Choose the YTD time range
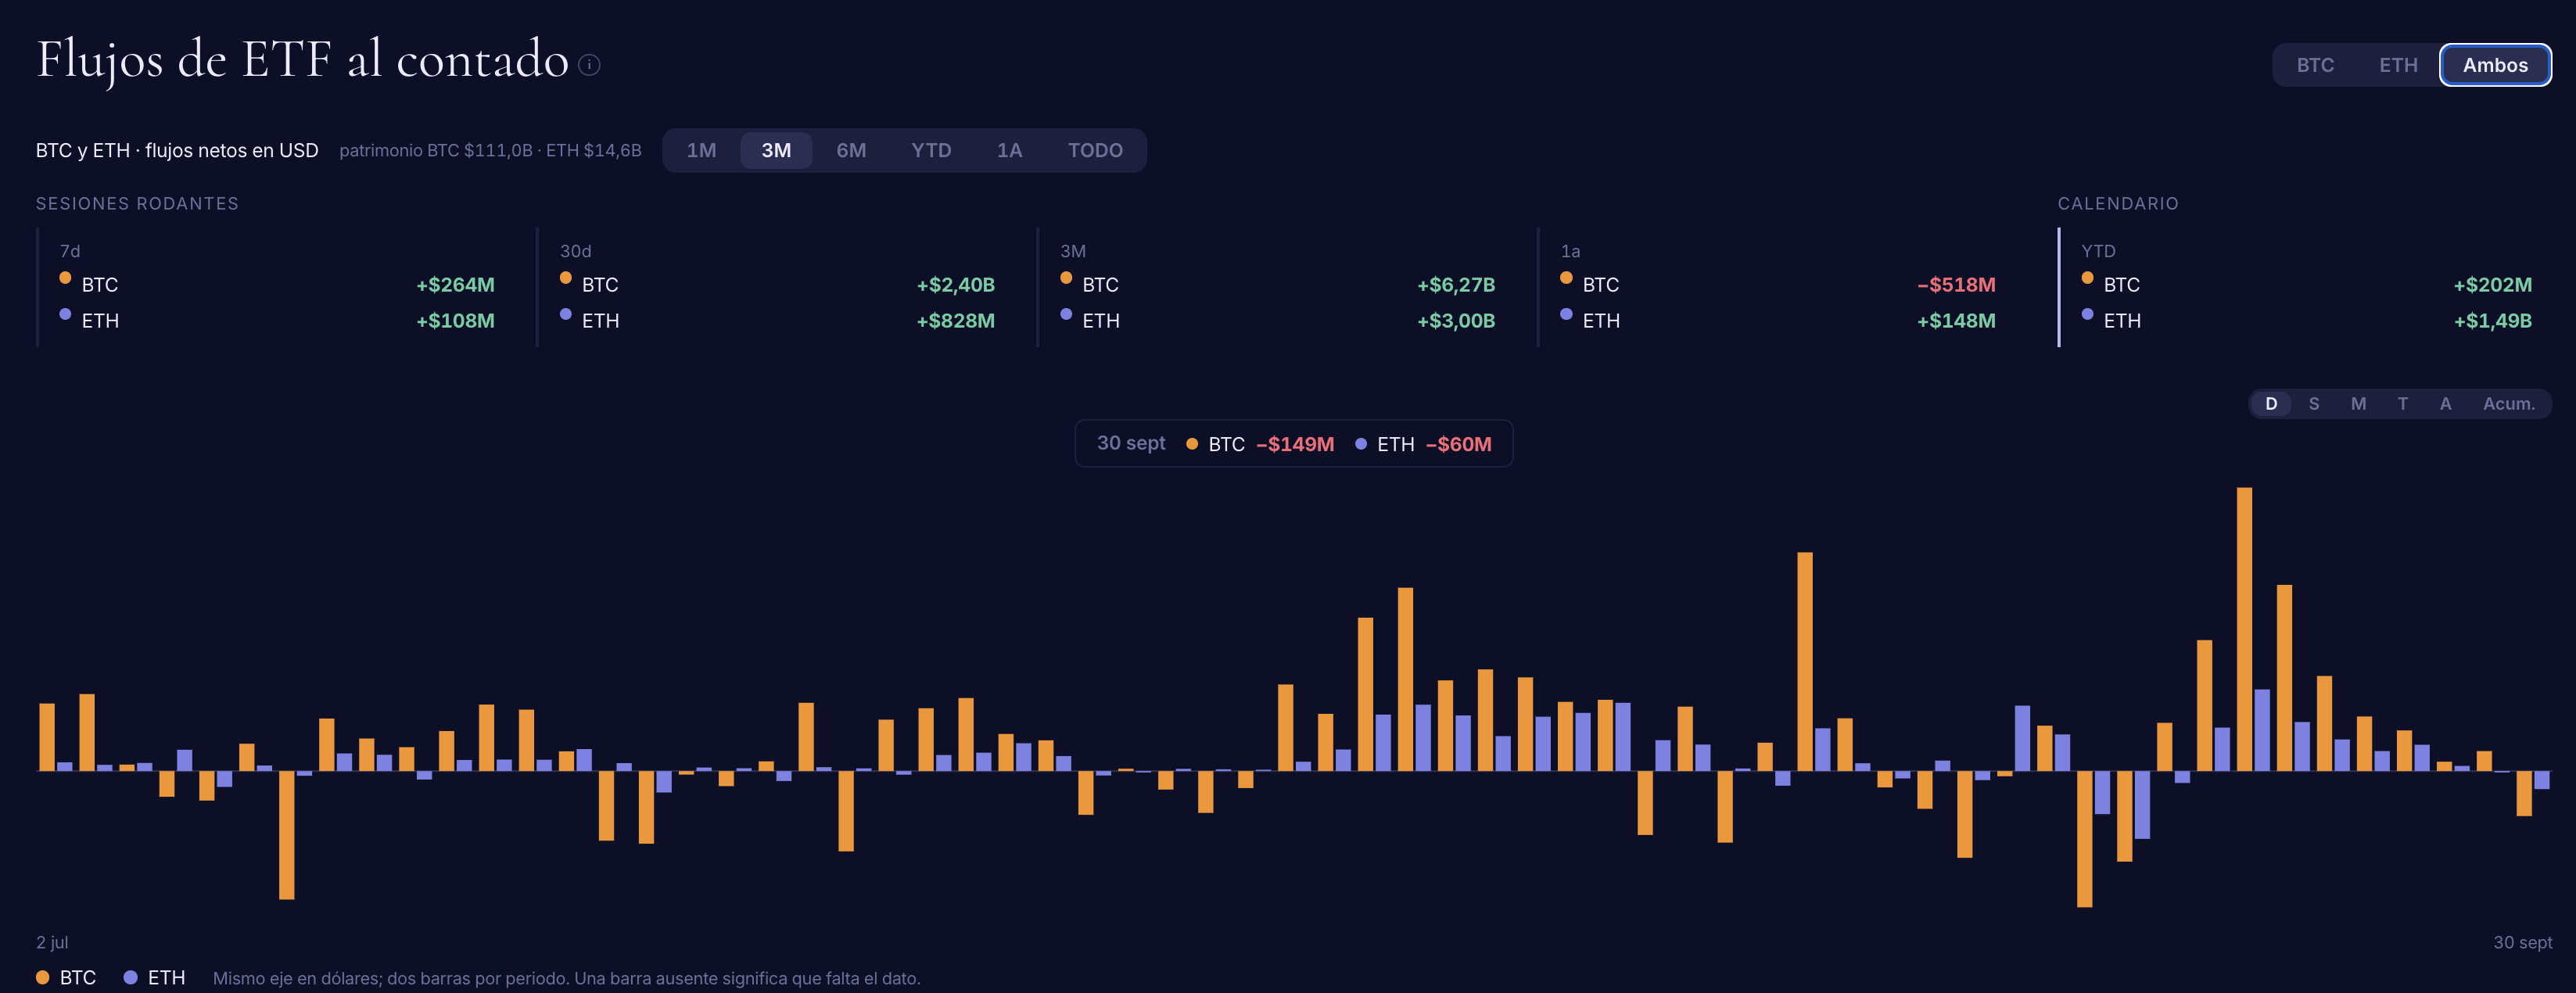Image resolution: width=2576 pixels, height=993 pixels. click(931, 150)
